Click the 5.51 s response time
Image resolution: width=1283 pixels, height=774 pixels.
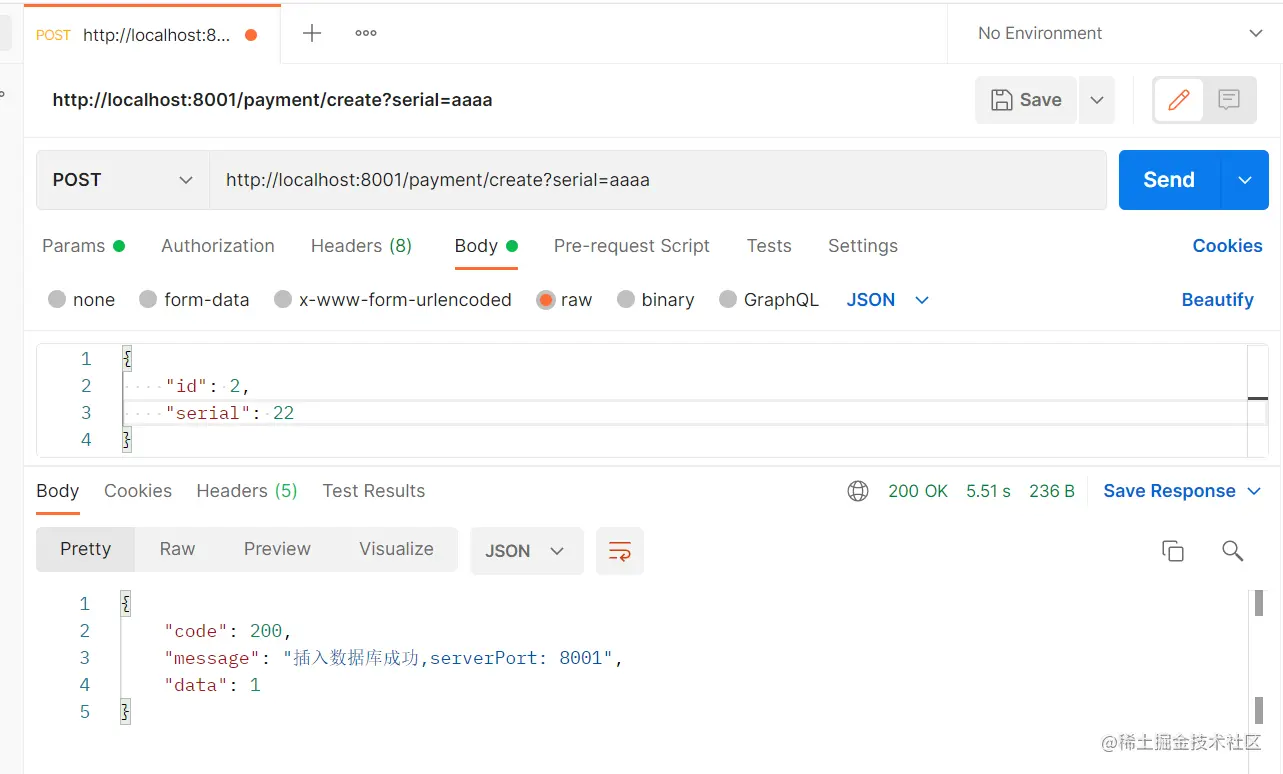[x=988, y=491]
